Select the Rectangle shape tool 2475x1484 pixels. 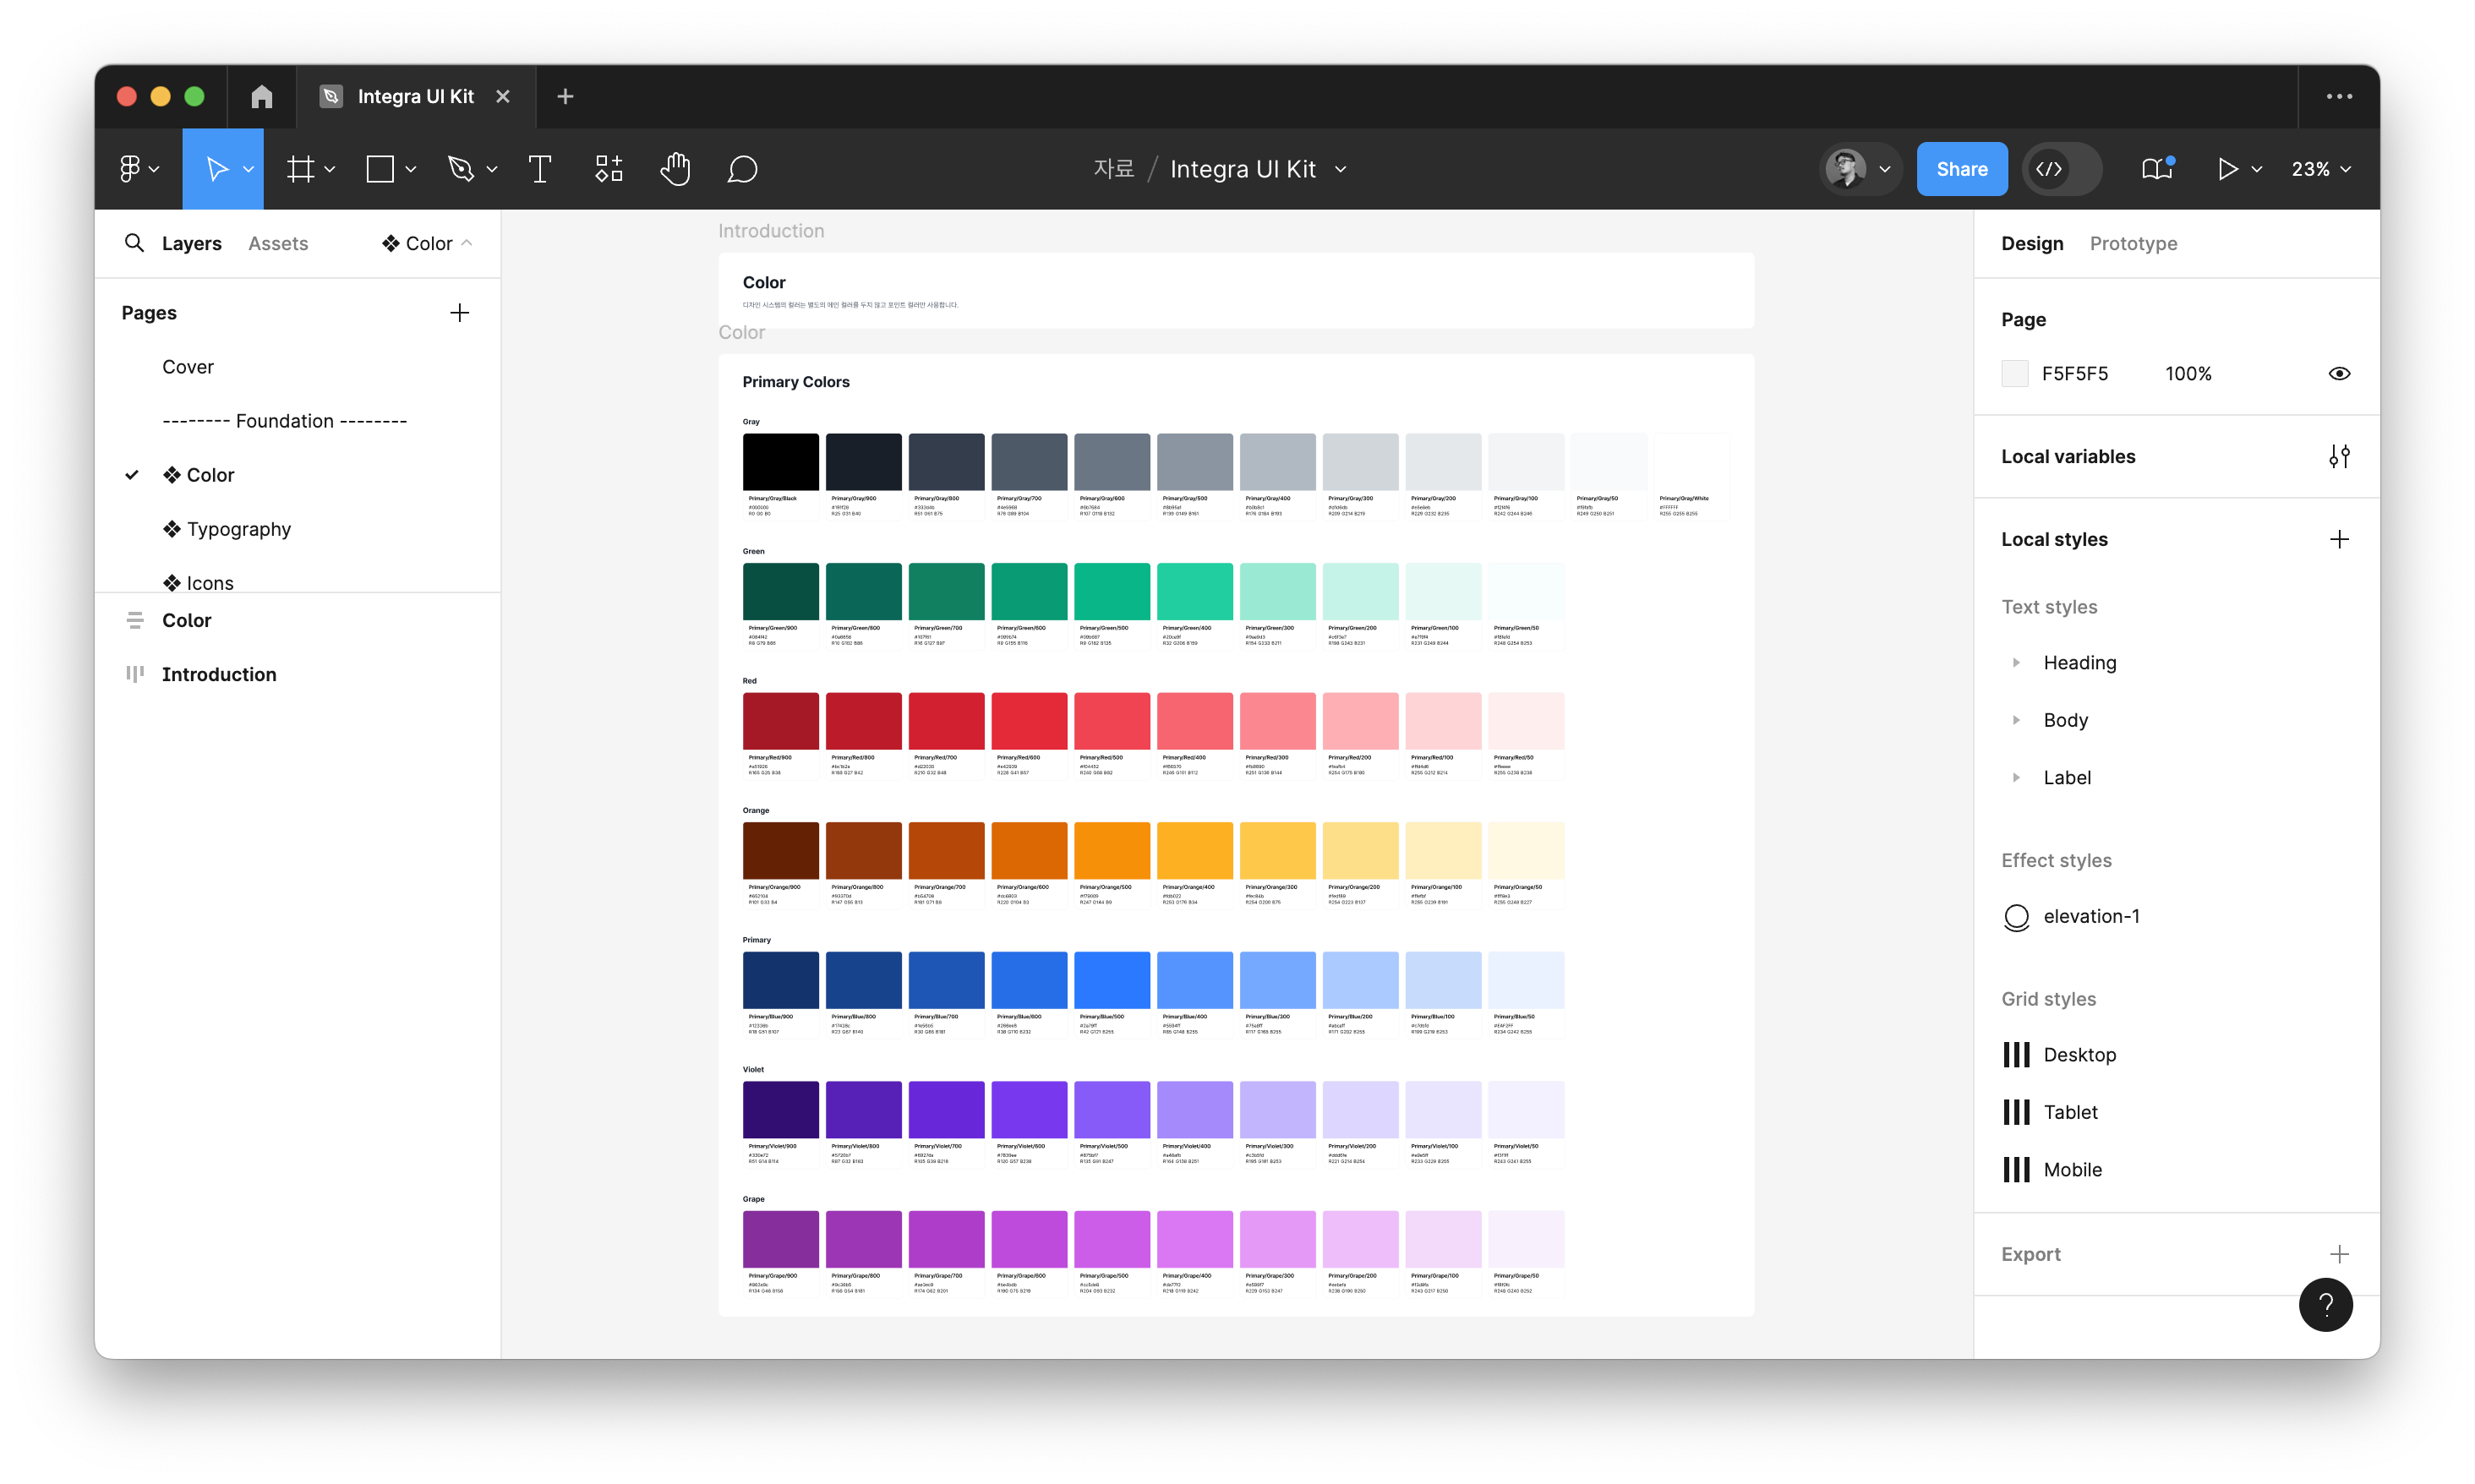380,169
